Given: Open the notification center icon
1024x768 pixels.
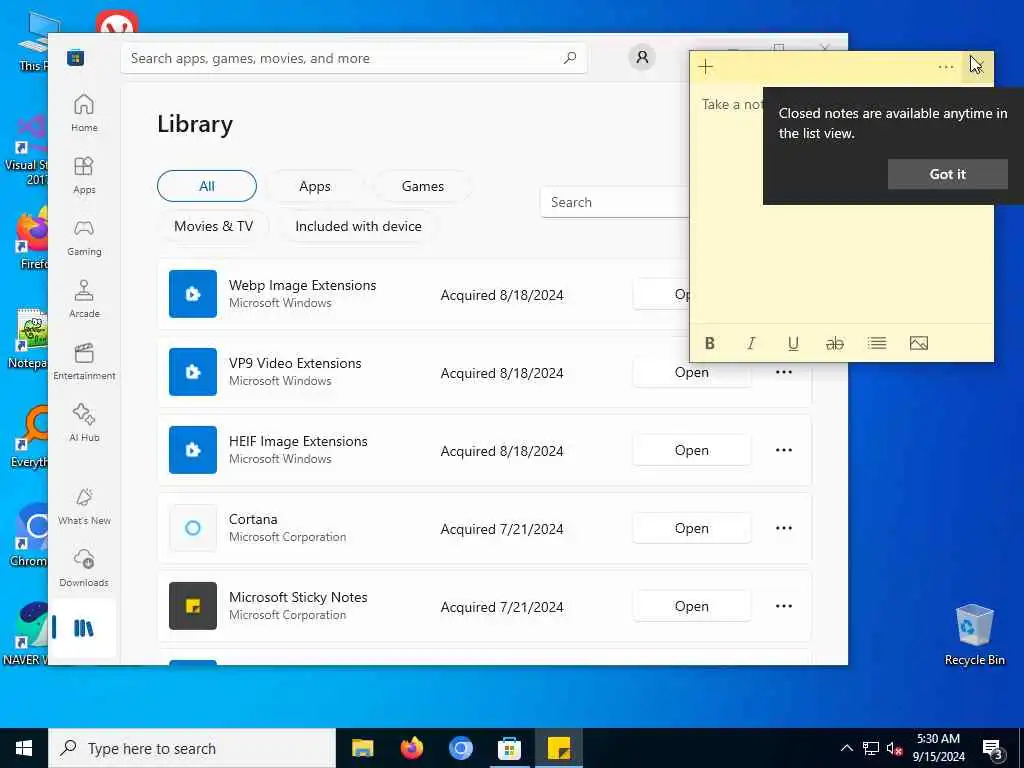Looking at the screenshot, I should (993, 748).
